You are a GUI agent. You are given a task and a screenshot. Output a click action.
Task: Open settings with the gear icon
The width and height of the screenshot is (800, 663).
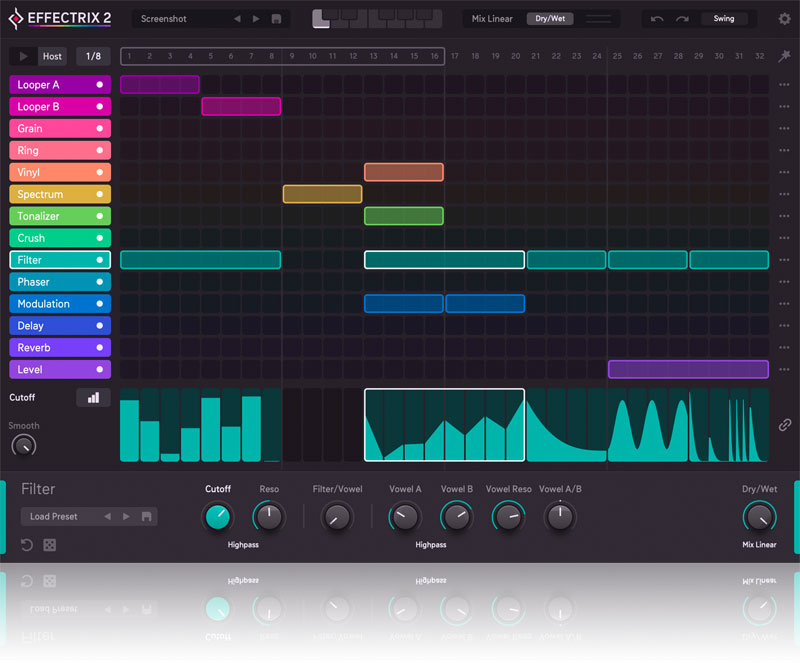coord(784,19)
